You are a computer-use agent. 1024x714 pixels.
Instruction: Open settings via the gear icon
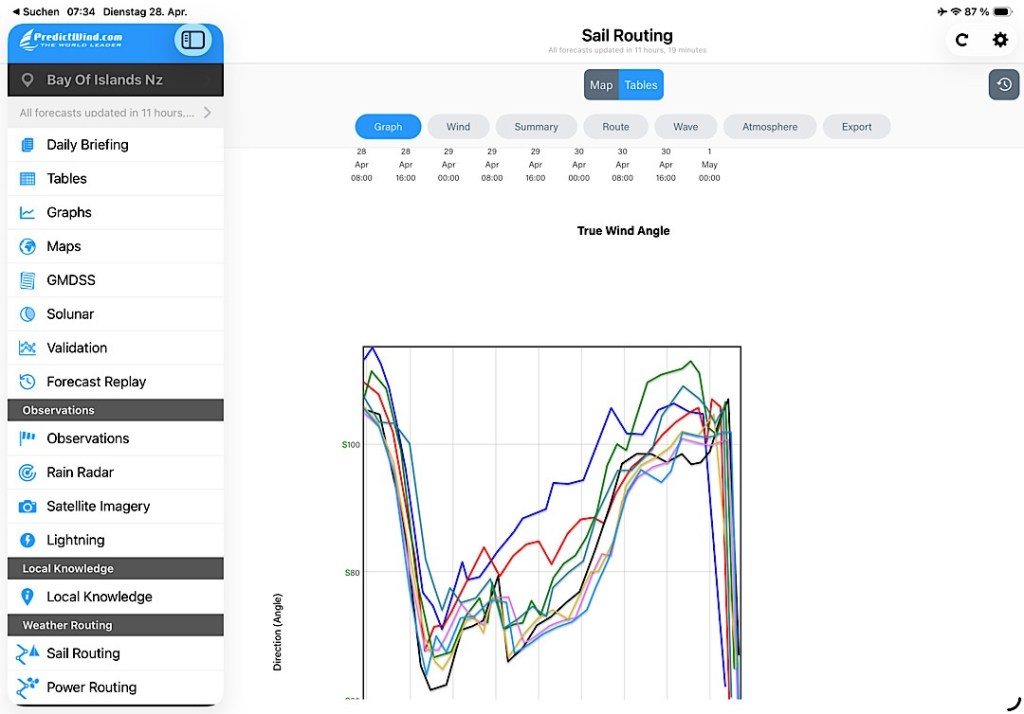point(1000,40)
